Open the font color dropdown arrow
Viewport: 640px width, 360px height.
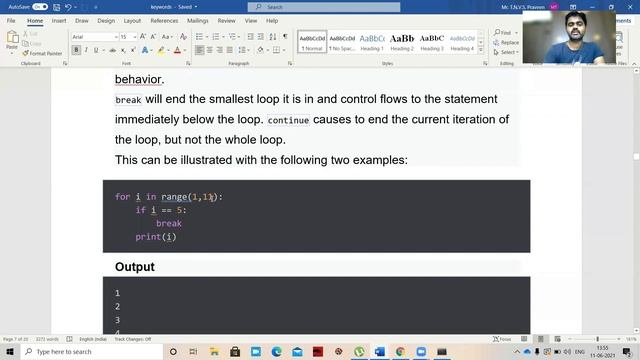[184, 50]
